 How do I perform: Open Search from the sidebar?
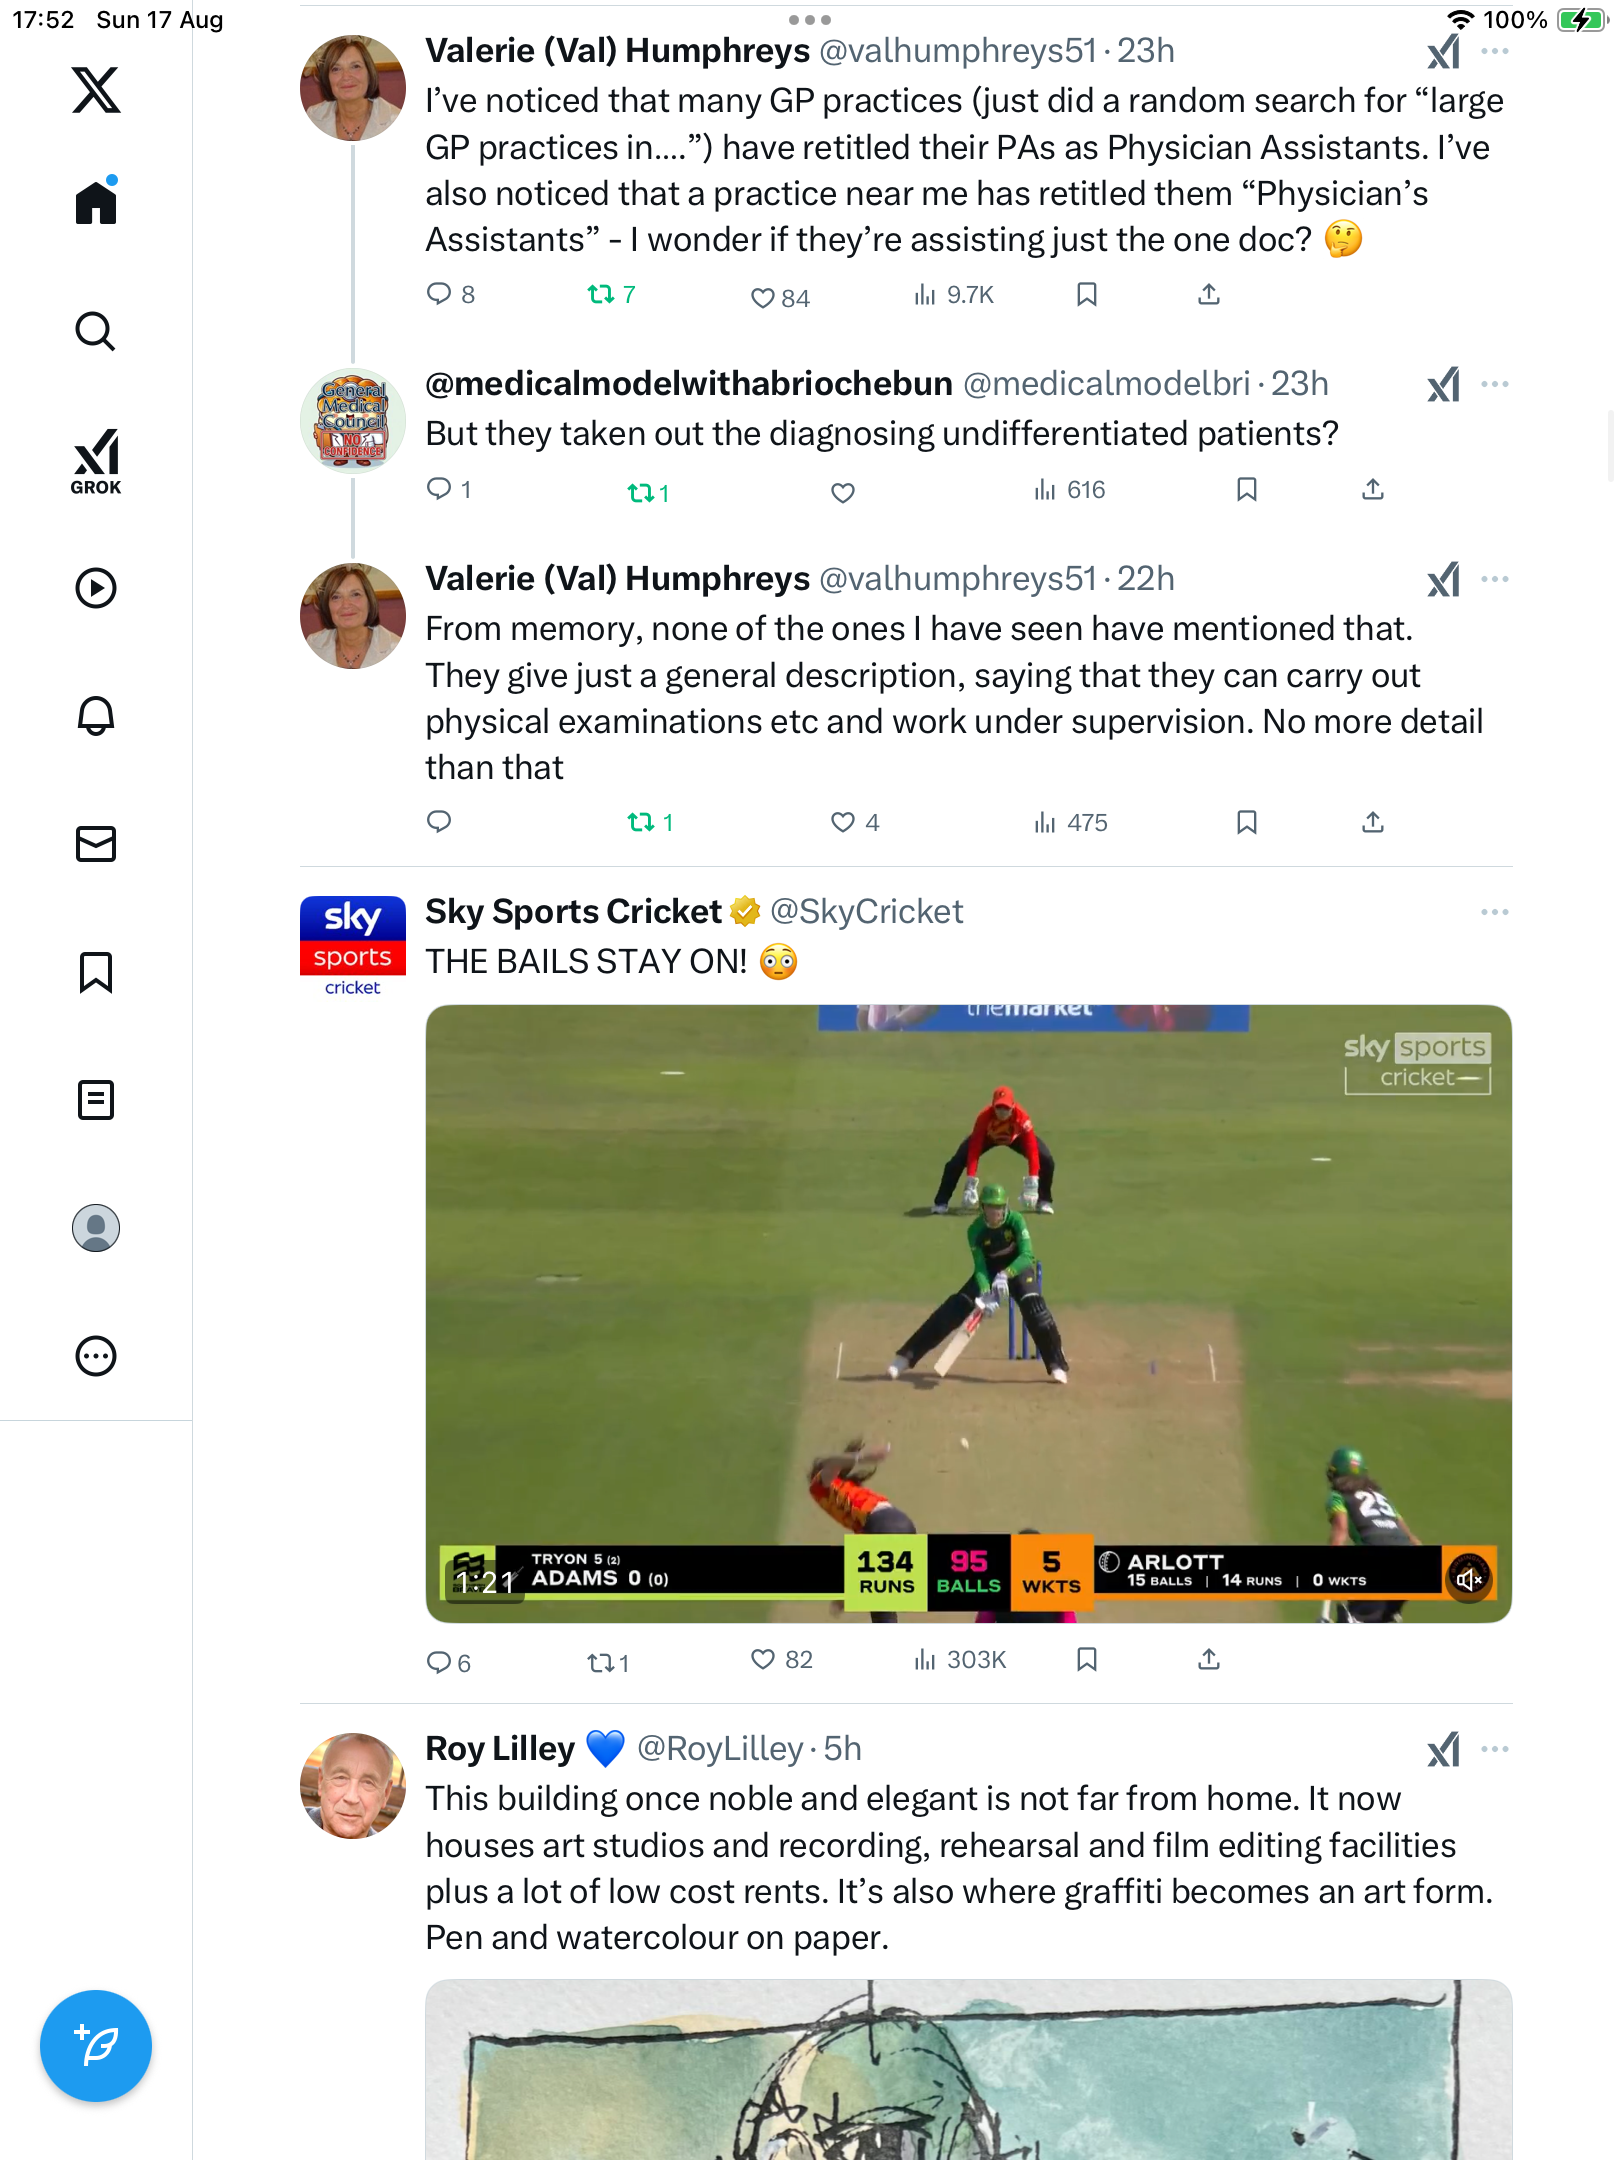[96, 331]
